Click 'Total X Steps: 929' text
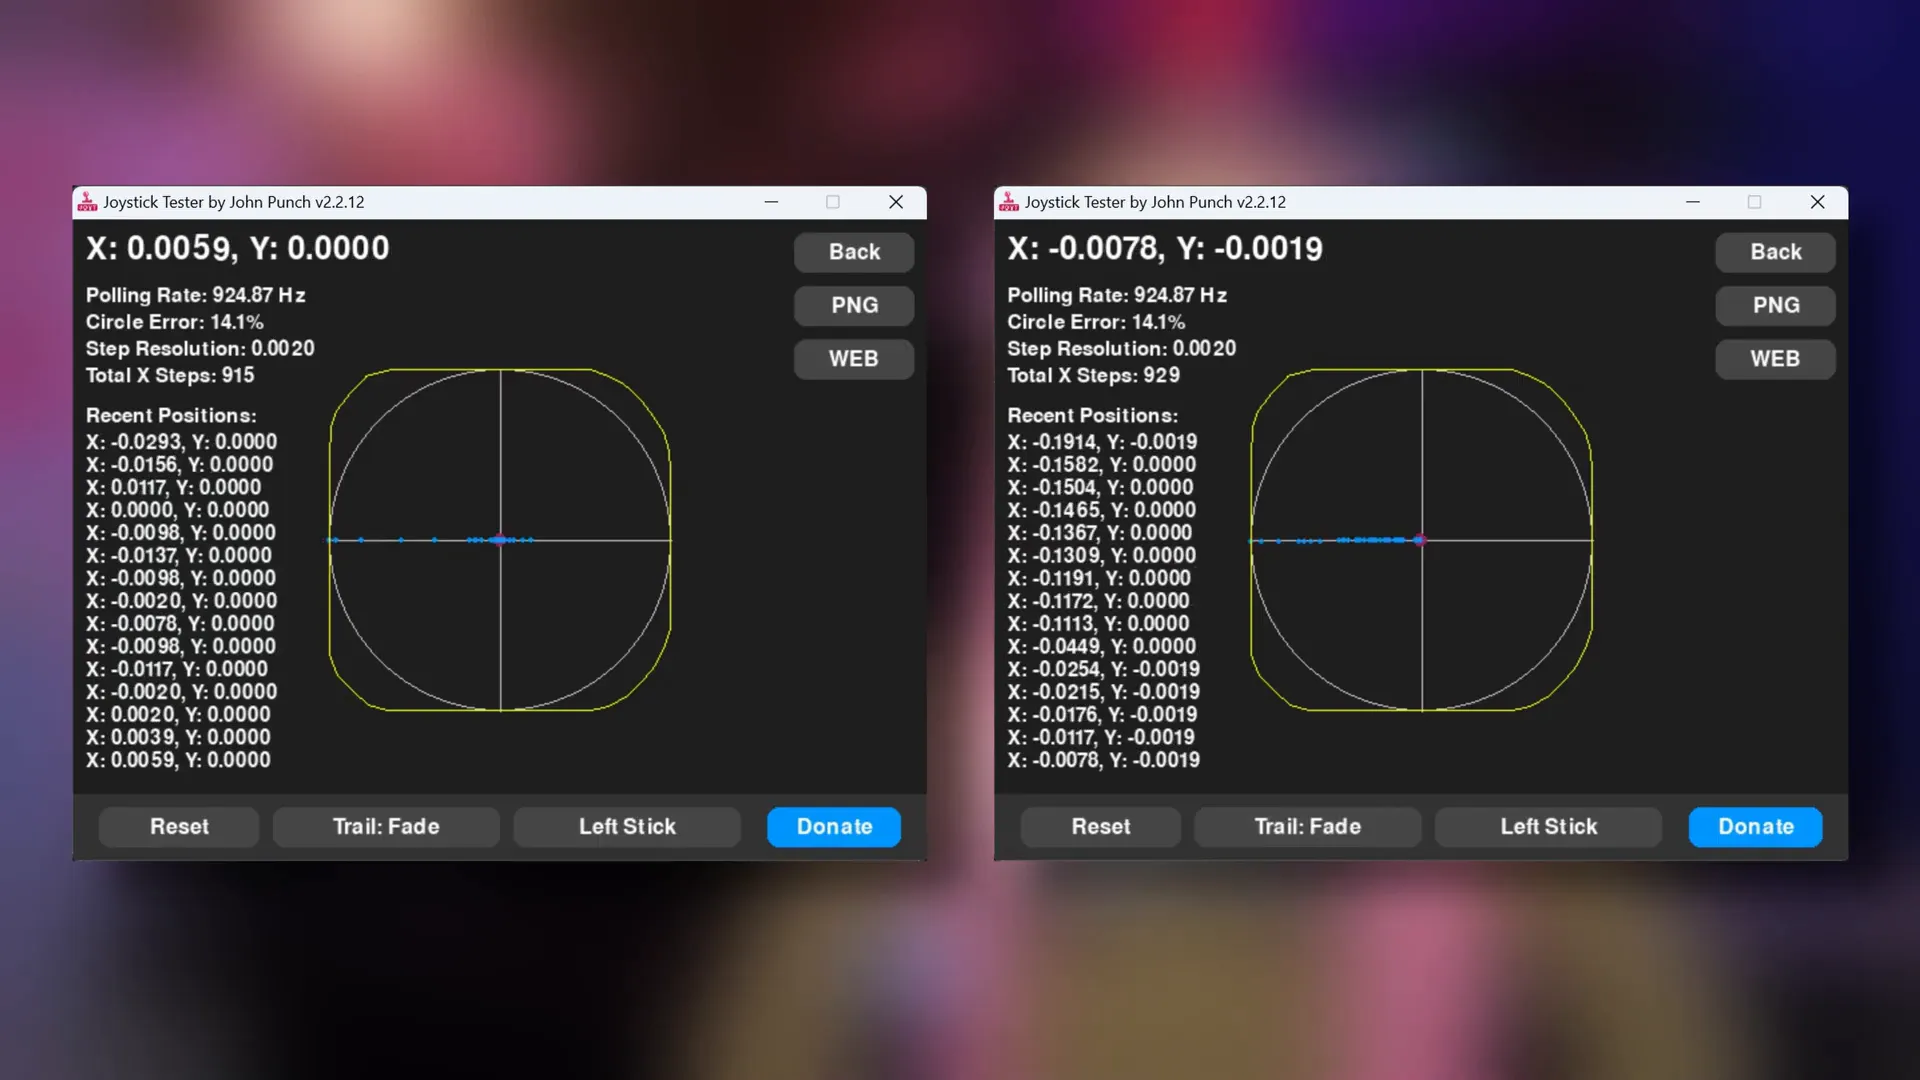Image resolution: width=1920 pixels, height=1080 pixels. click(1093, 375)
